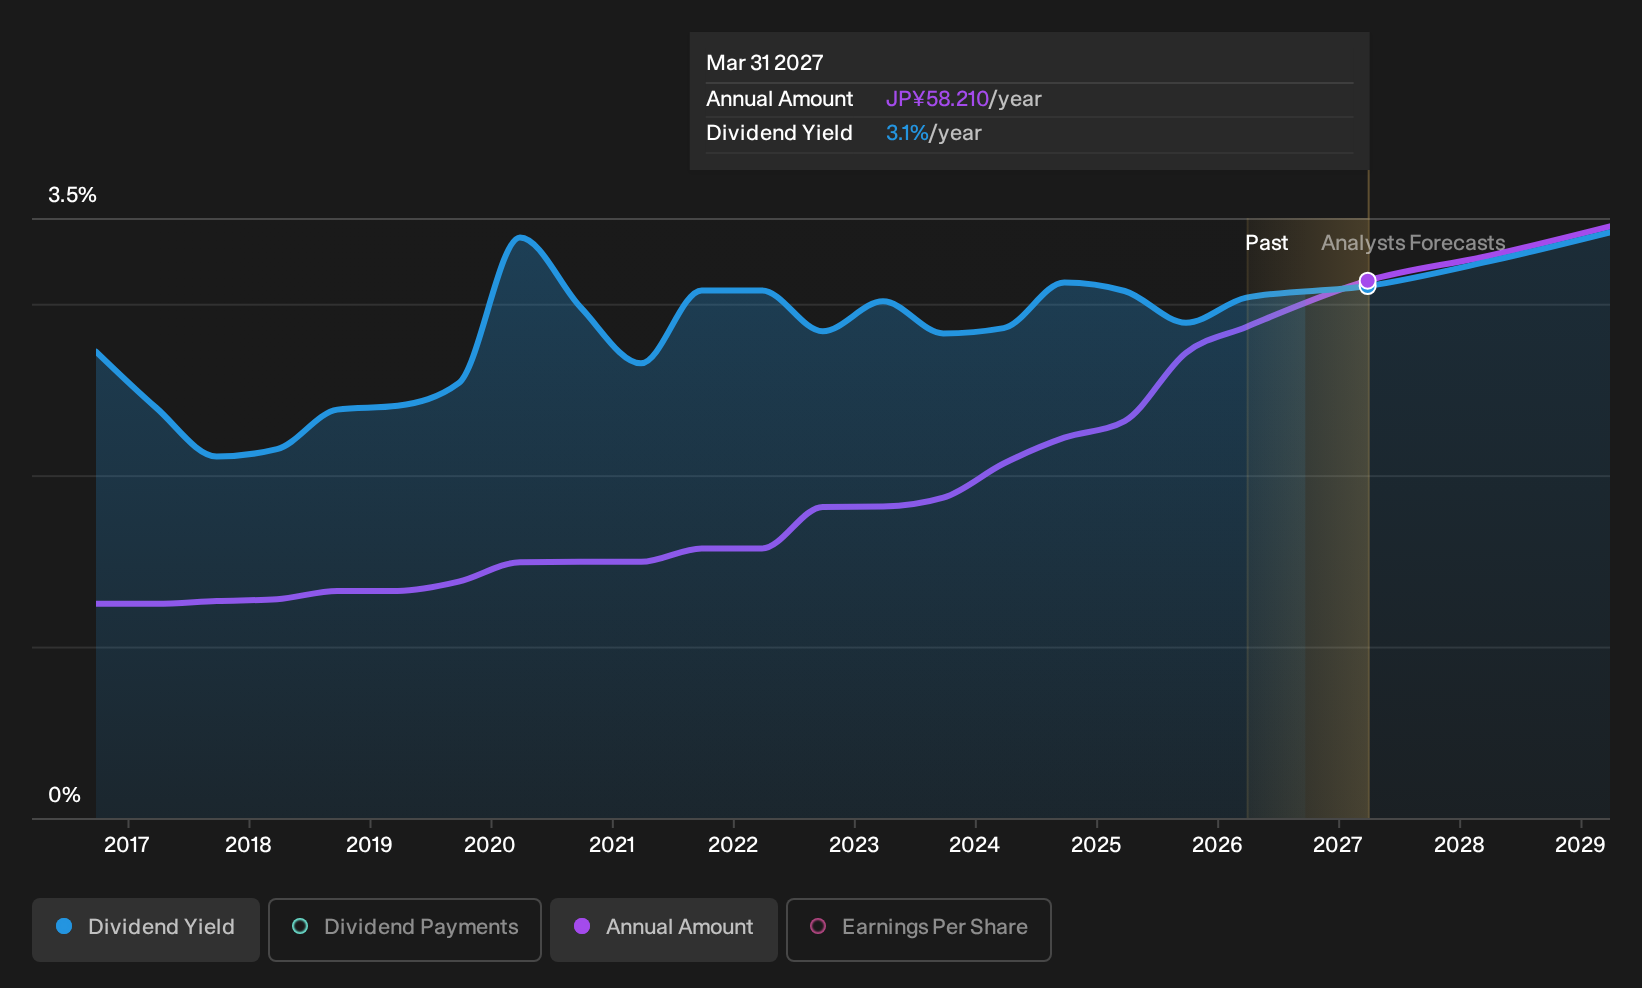Image resolution: width=1642 pixels, height=988 pixels.
Task: Click the 0% y-axis label
Action: (x=64, y=795)
